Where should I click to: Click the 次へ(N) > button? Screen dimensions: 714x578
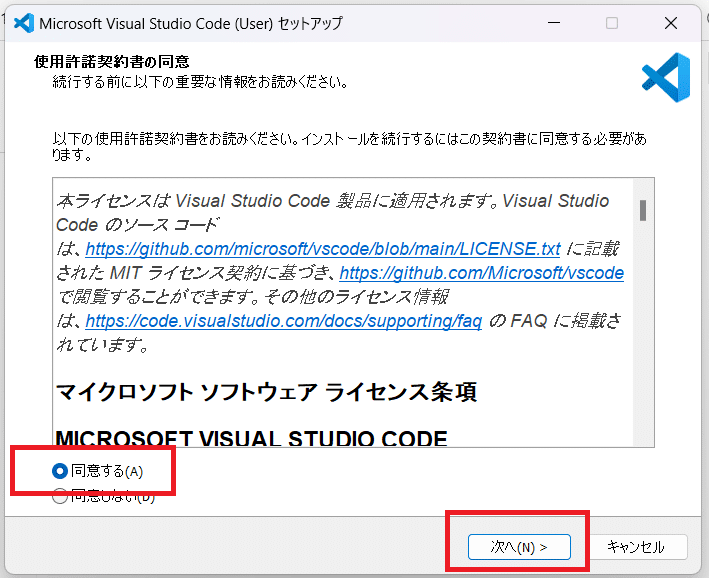(x=519, y=547)
